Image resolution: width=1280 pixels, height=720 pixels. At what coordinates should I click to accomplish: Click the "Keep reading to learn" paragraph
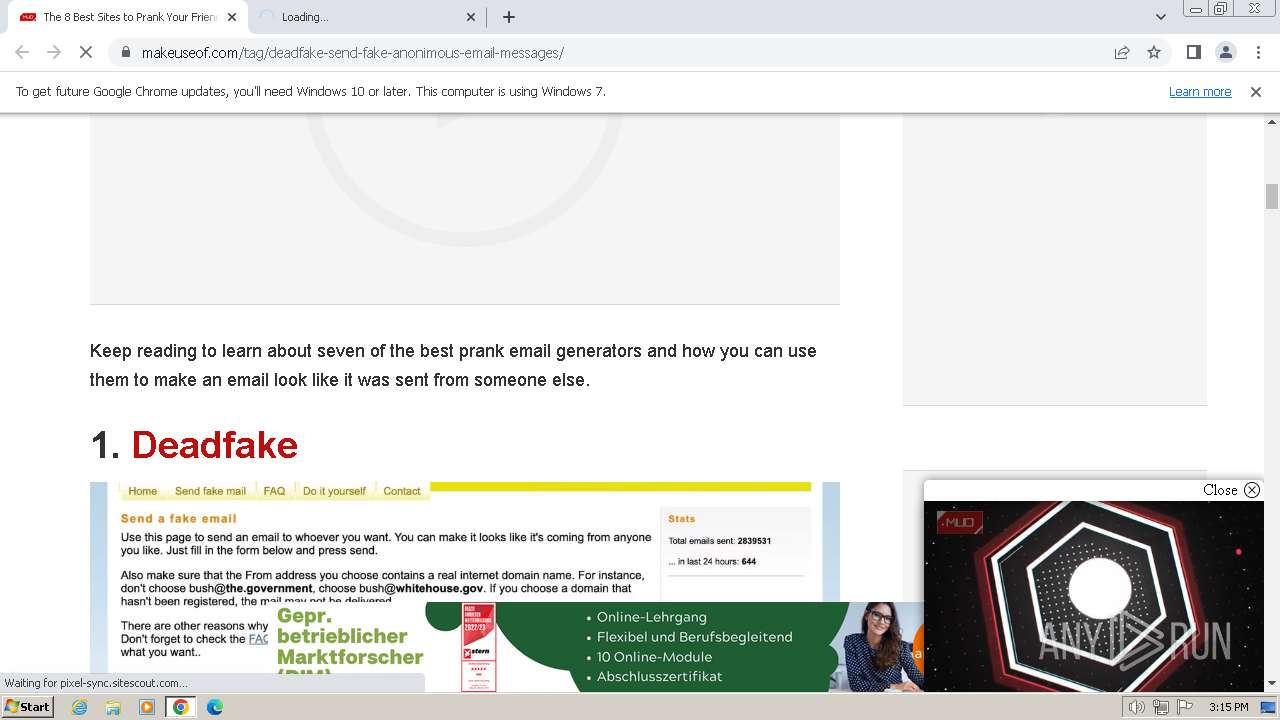453,365
